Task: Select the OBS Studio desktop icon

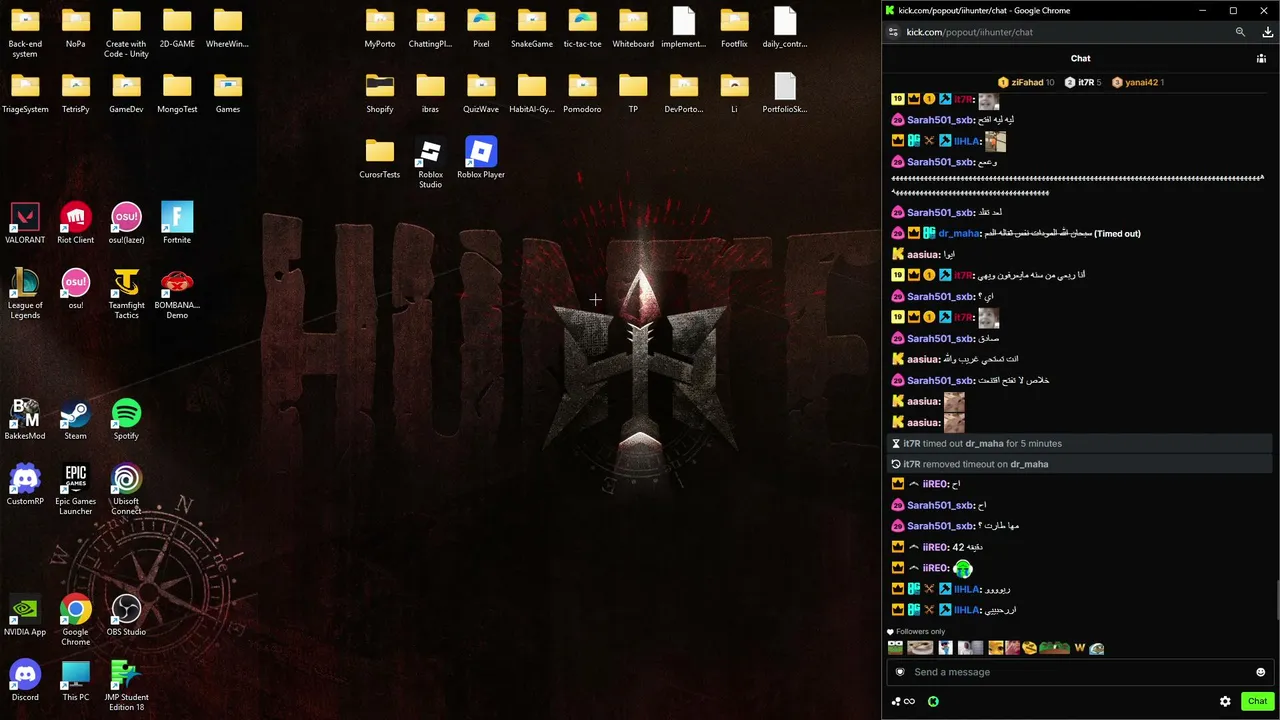Action: 126,616
